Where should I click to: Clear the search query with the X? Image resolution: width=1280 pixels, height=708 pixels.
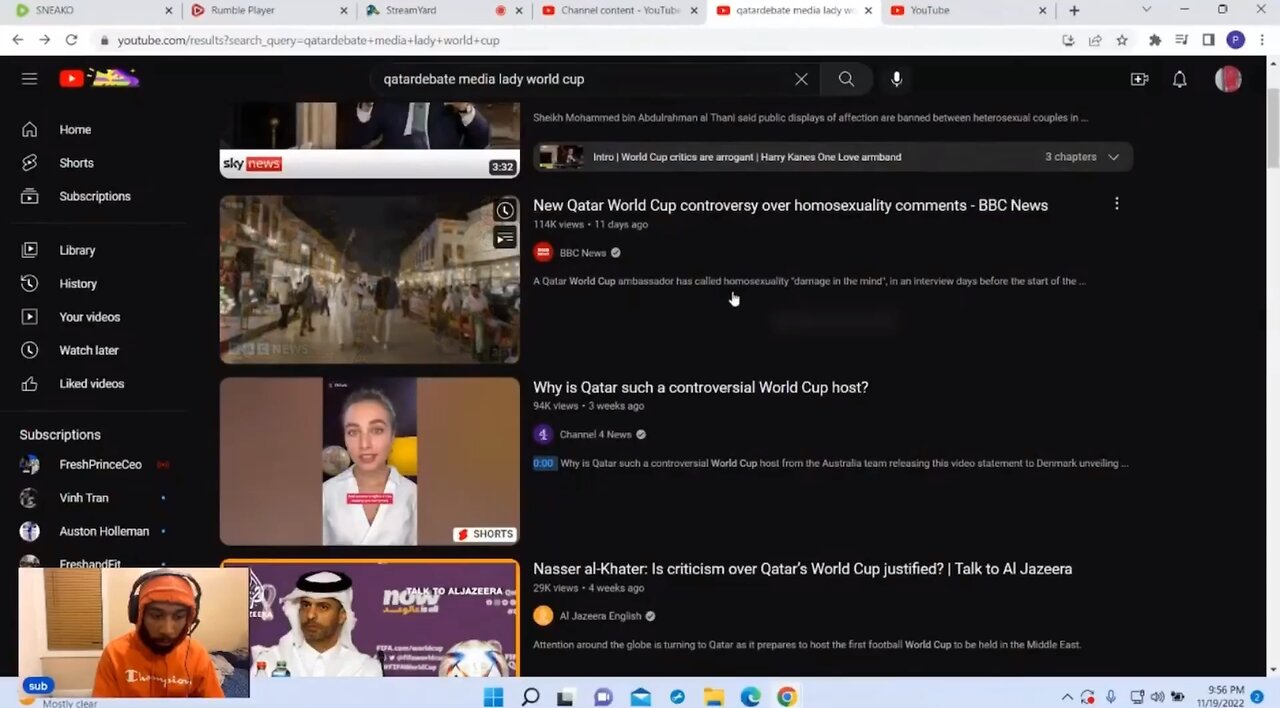(801, 79)
